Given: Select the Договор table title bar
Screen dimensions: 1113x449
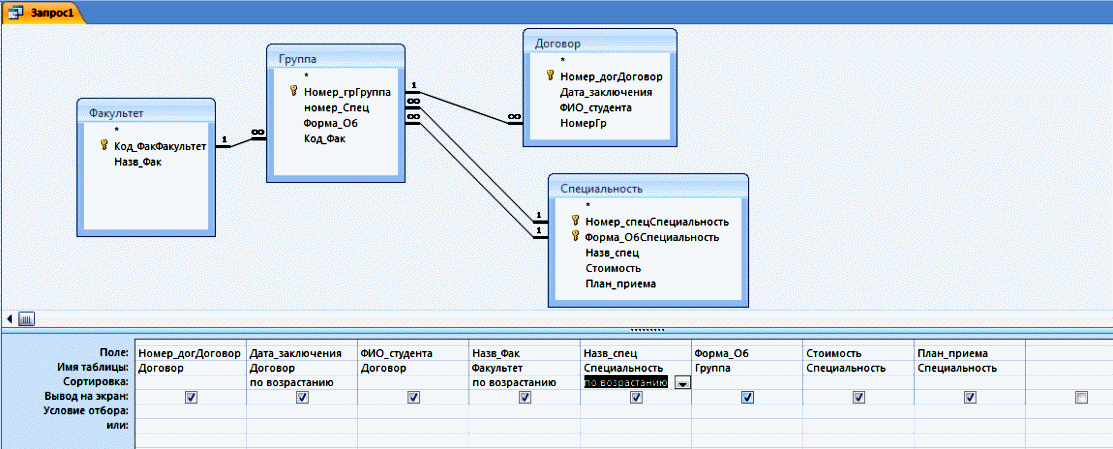Looking at the screenshot, I should coord(599,44).
